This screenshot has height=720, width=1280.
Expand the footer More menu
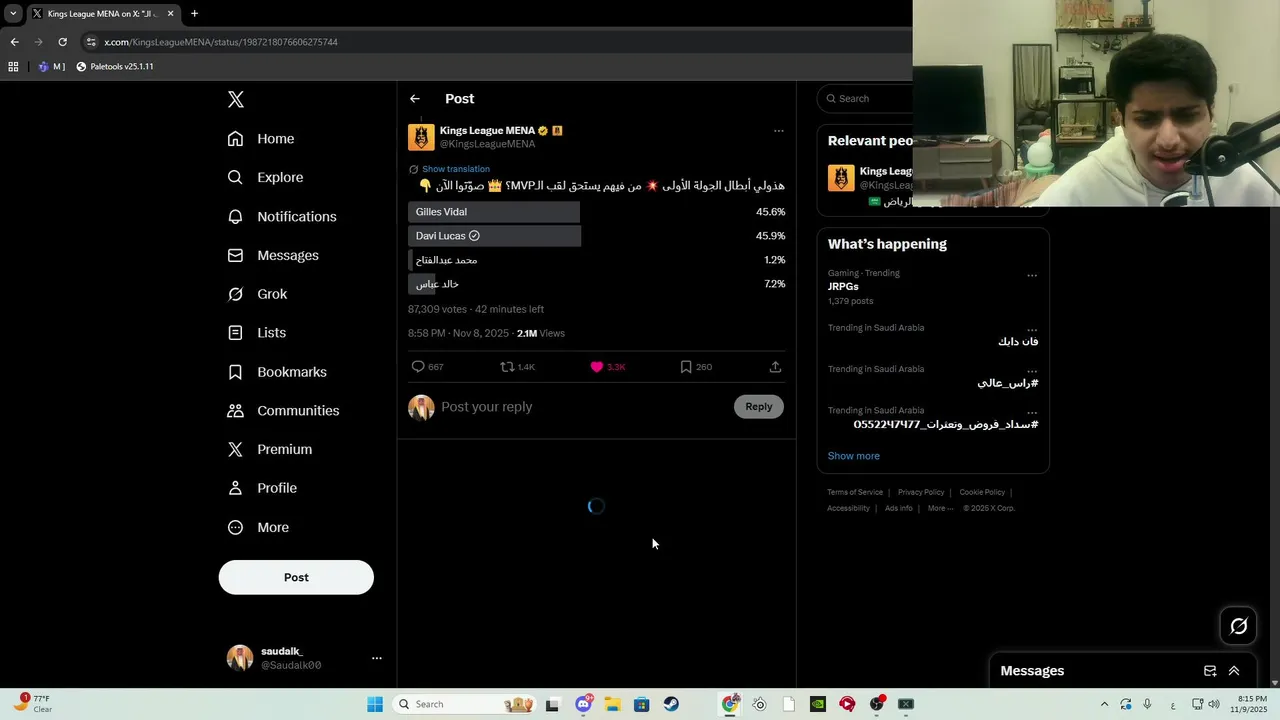(940, 508)
